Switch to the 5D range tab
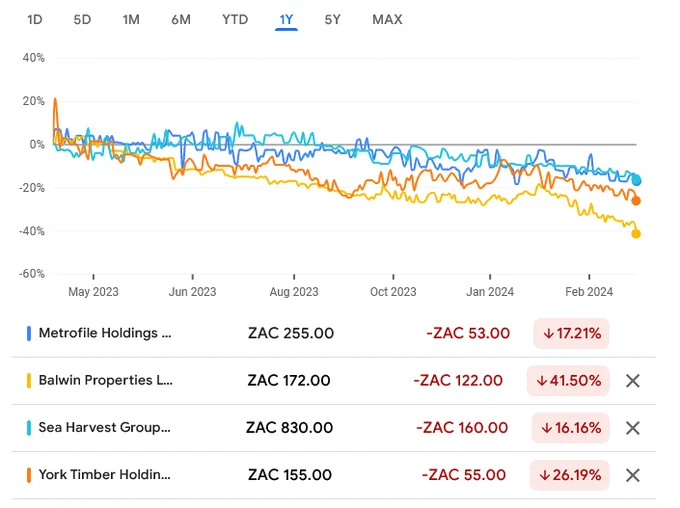Image resolution: width=680 pixels, height=508 pixels. (82, 20)
